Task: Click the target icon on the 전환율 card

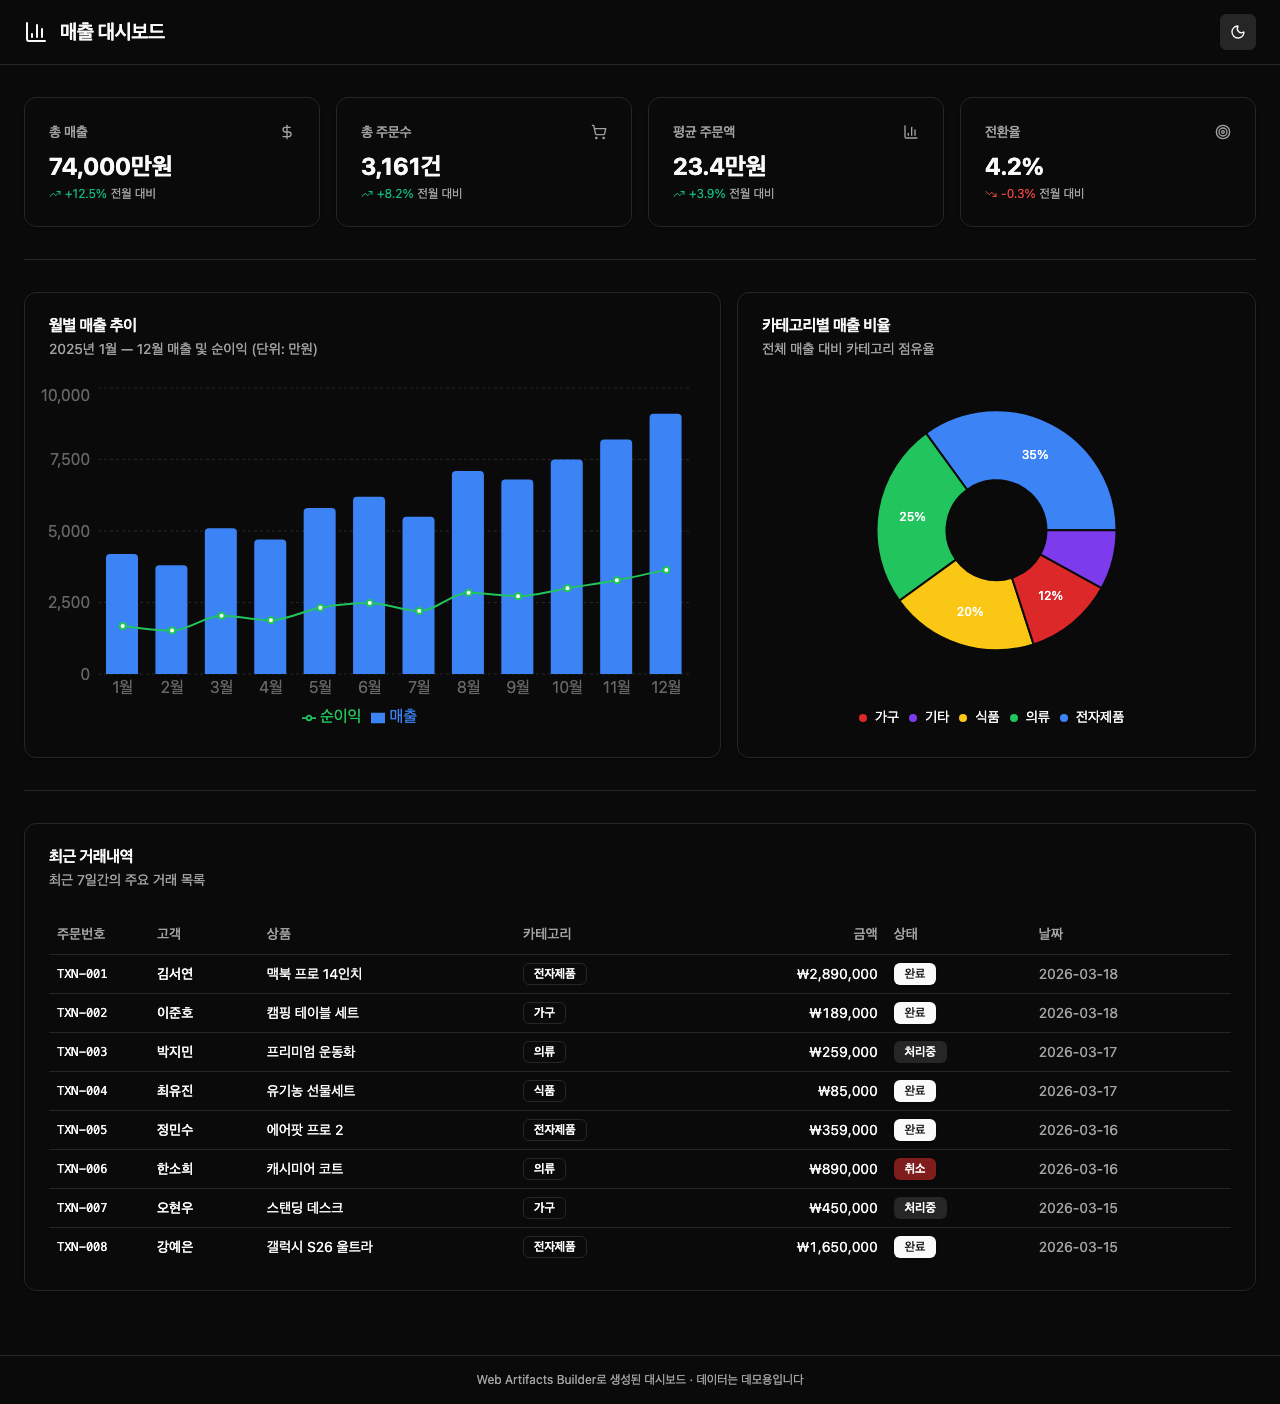Action: pyautogui.click(x=1223, y=131)
